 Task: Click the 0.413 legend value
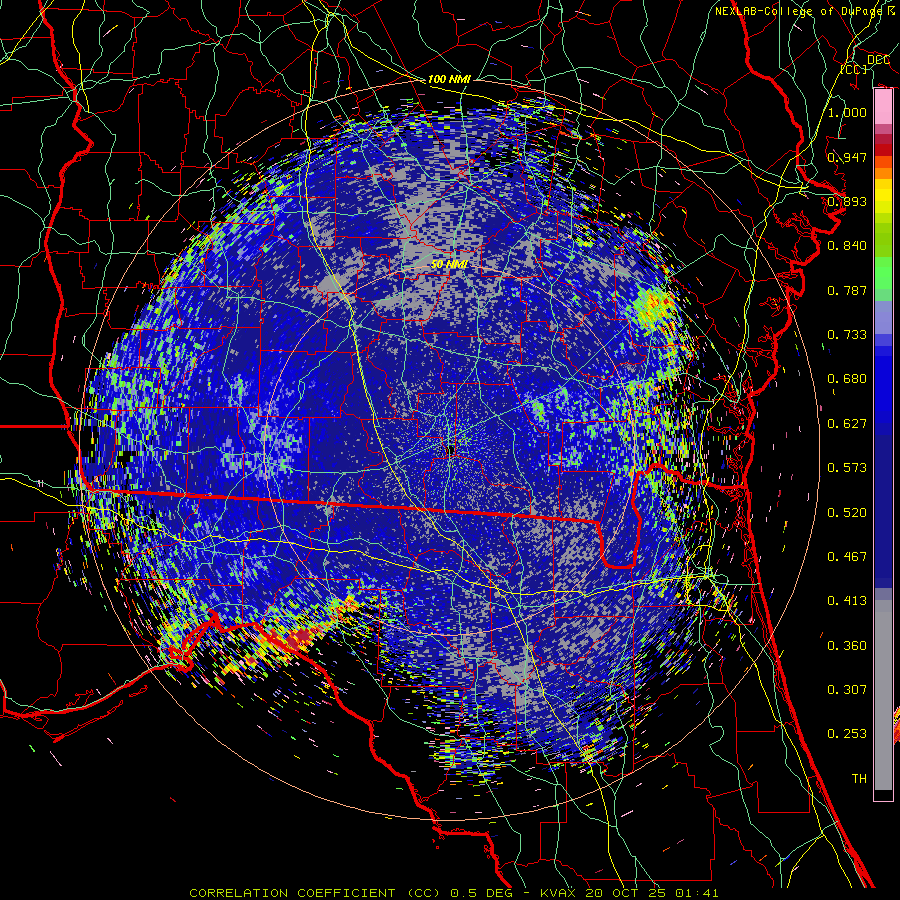(847, 601)
